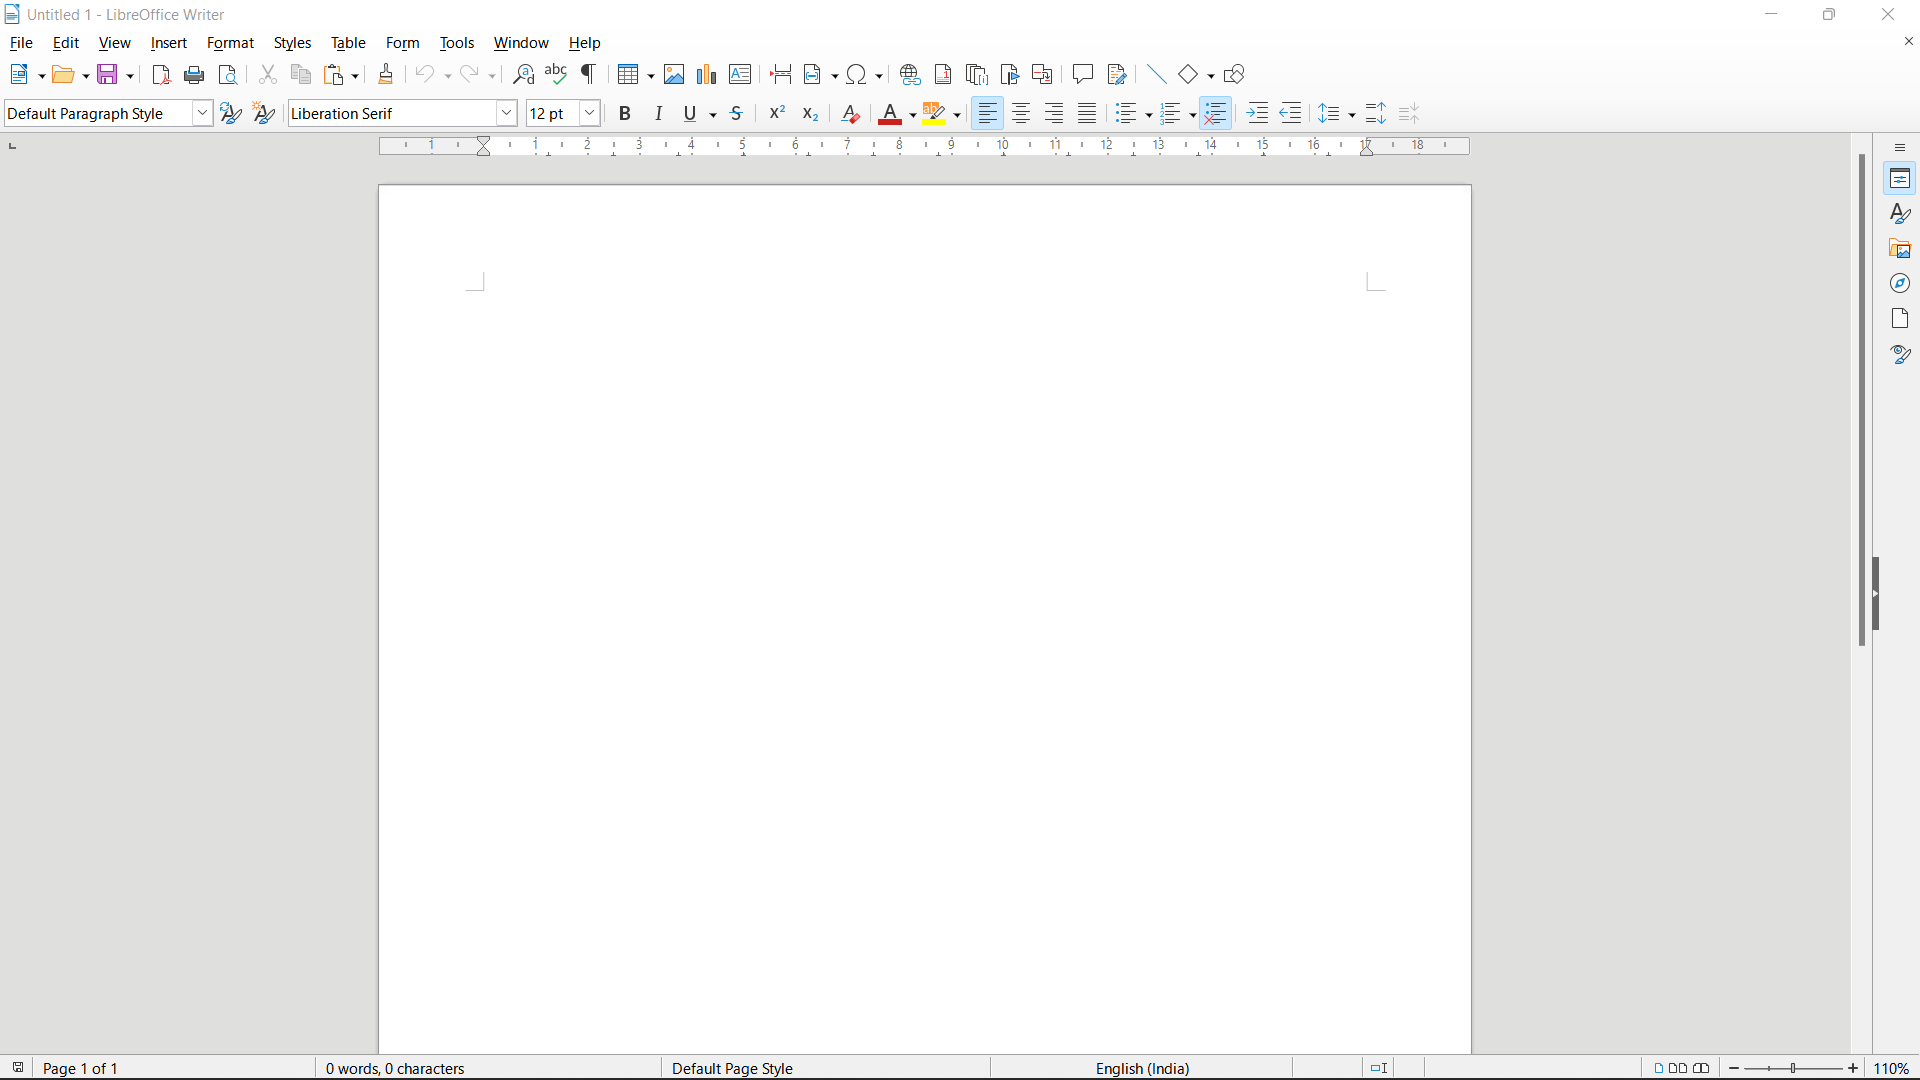Open the highlighting color dropdown
The height and width of the screenshot is (1080, 1920).
pos(957,115)
